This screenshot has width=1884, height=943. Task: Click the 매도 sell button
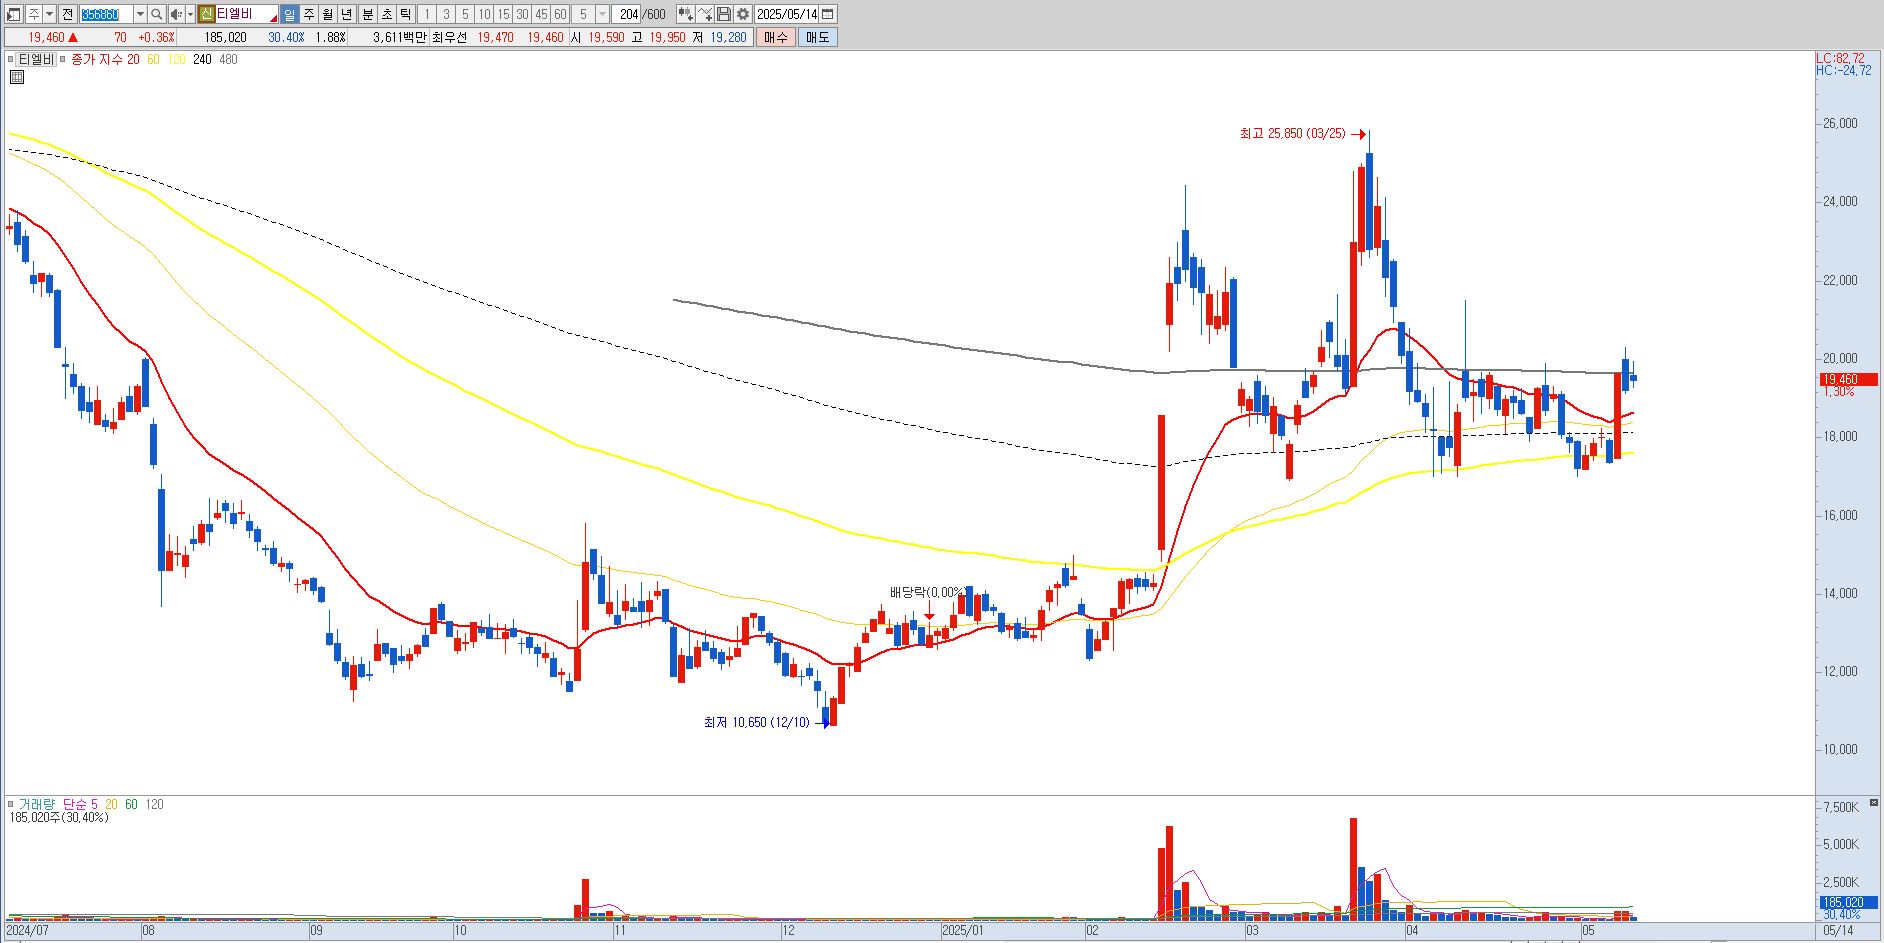(818, 37)
